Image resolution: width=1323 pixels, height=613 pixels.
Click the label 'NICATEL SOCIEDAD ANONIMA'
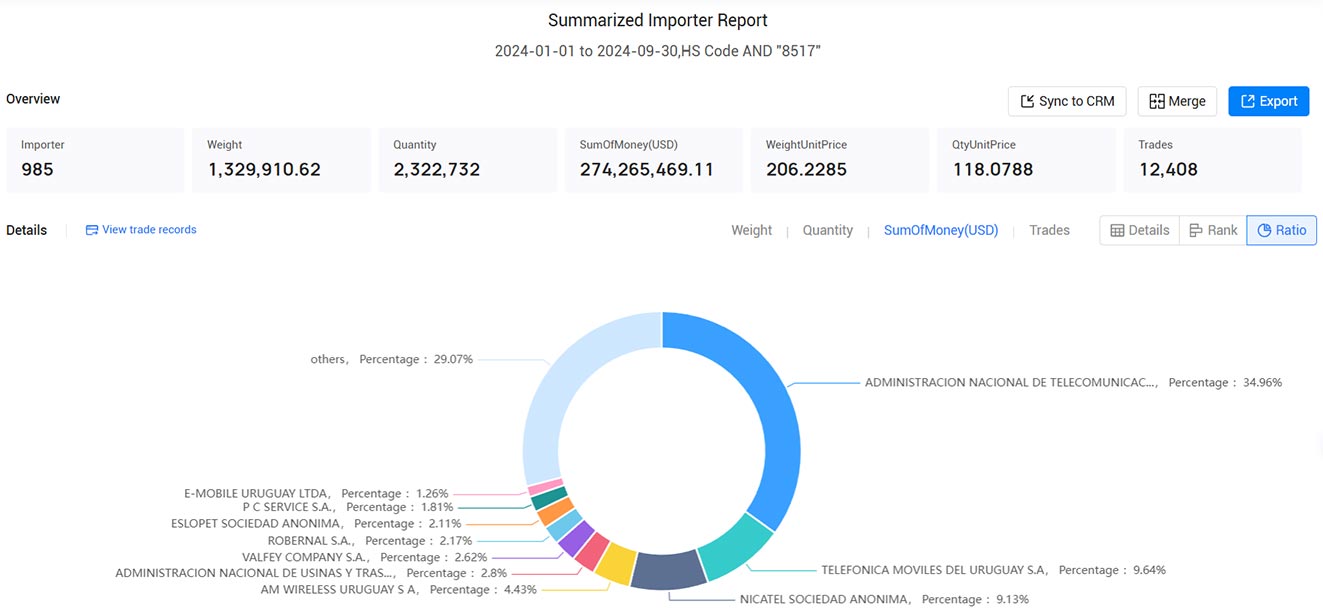pyautogui.click(x=825, y=599)
